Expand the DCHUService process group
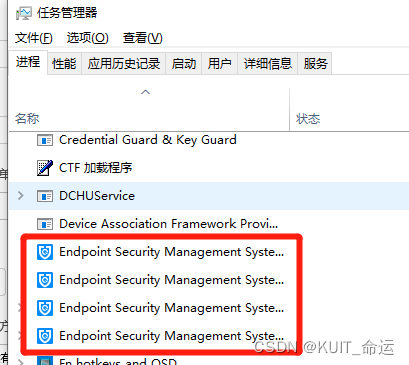Viewport: 409px width, 365px height. [x=21, y=196]
